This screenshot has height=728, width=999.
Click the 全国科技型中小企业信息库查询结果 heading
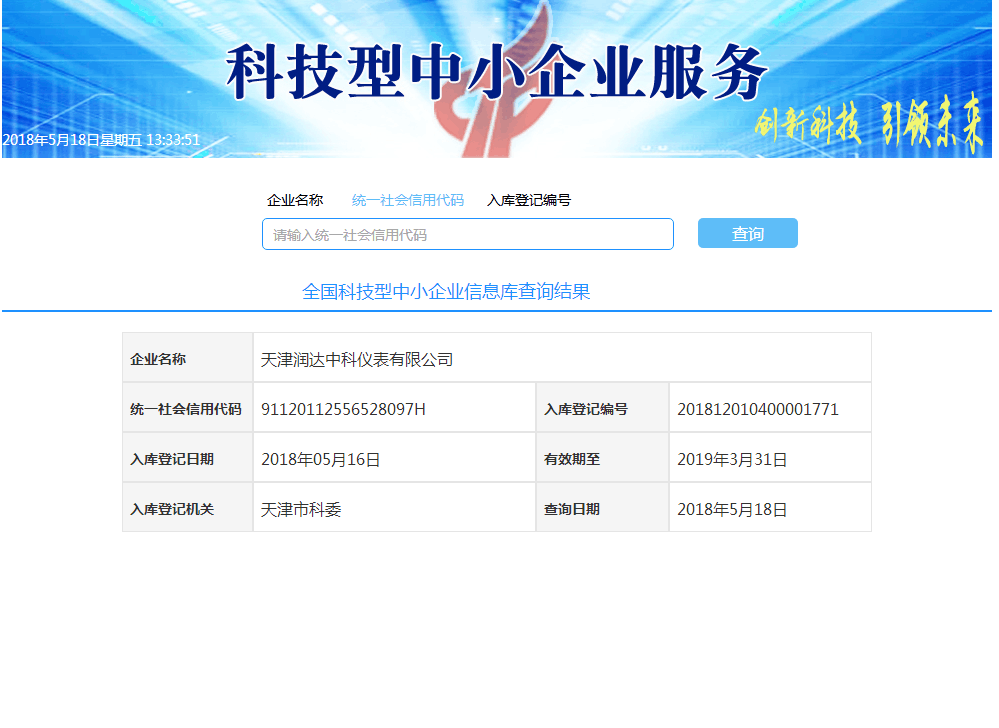click(x=446, y=292)
